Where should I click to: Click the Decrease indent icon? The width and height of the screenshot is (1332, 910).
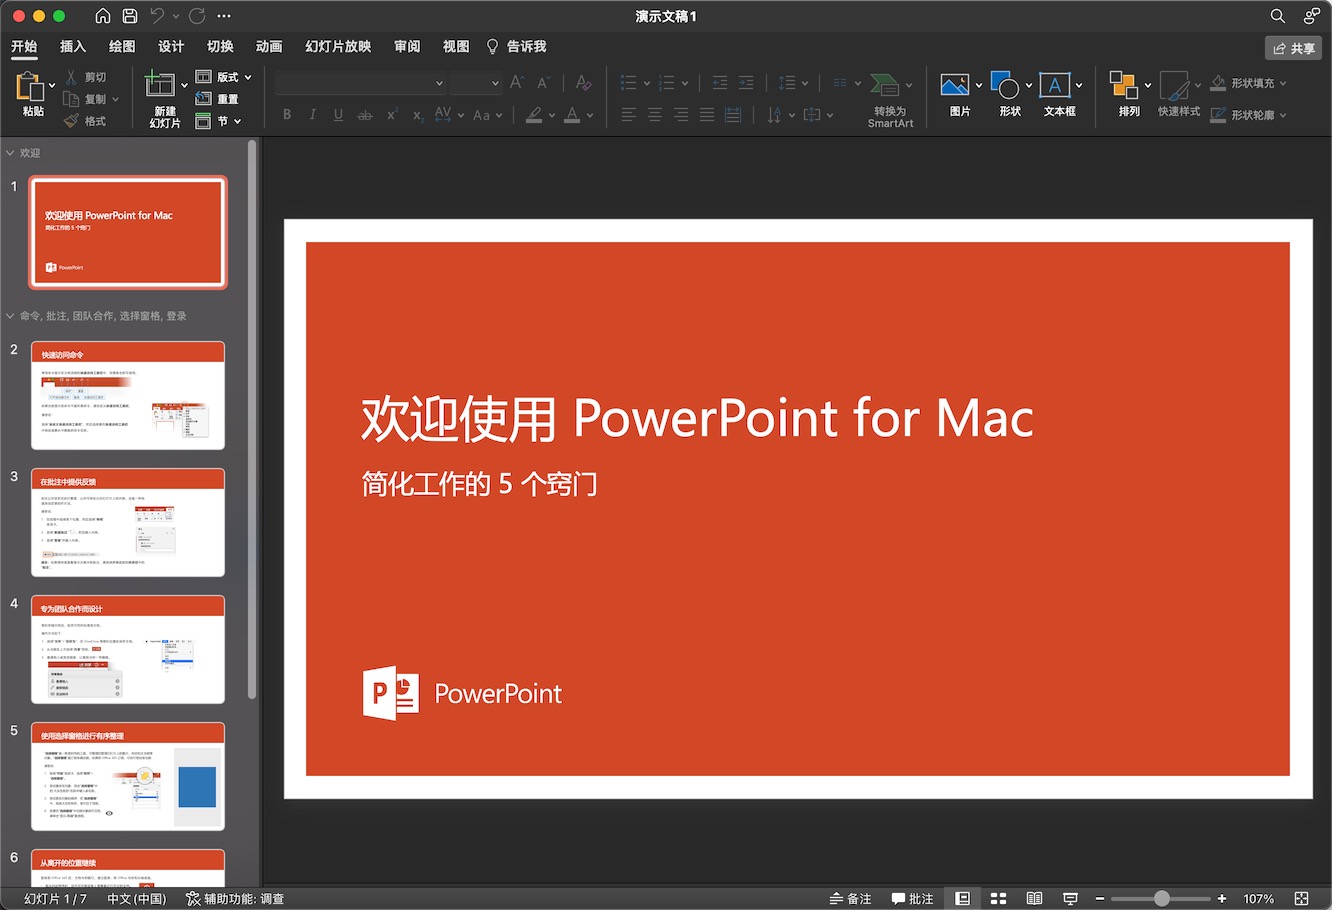click(720, 83)
